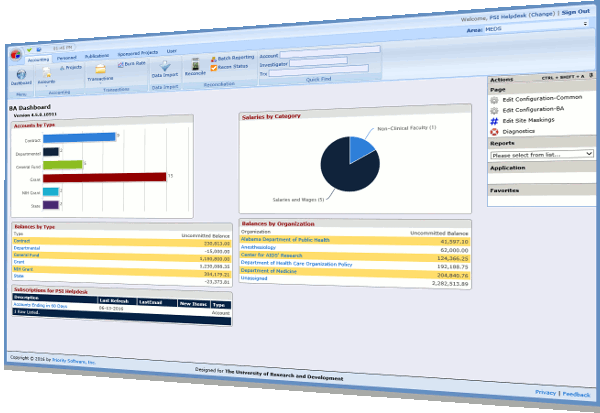Click the blue Non-Clinical Faculty pie slice

[x=360, y=147]
